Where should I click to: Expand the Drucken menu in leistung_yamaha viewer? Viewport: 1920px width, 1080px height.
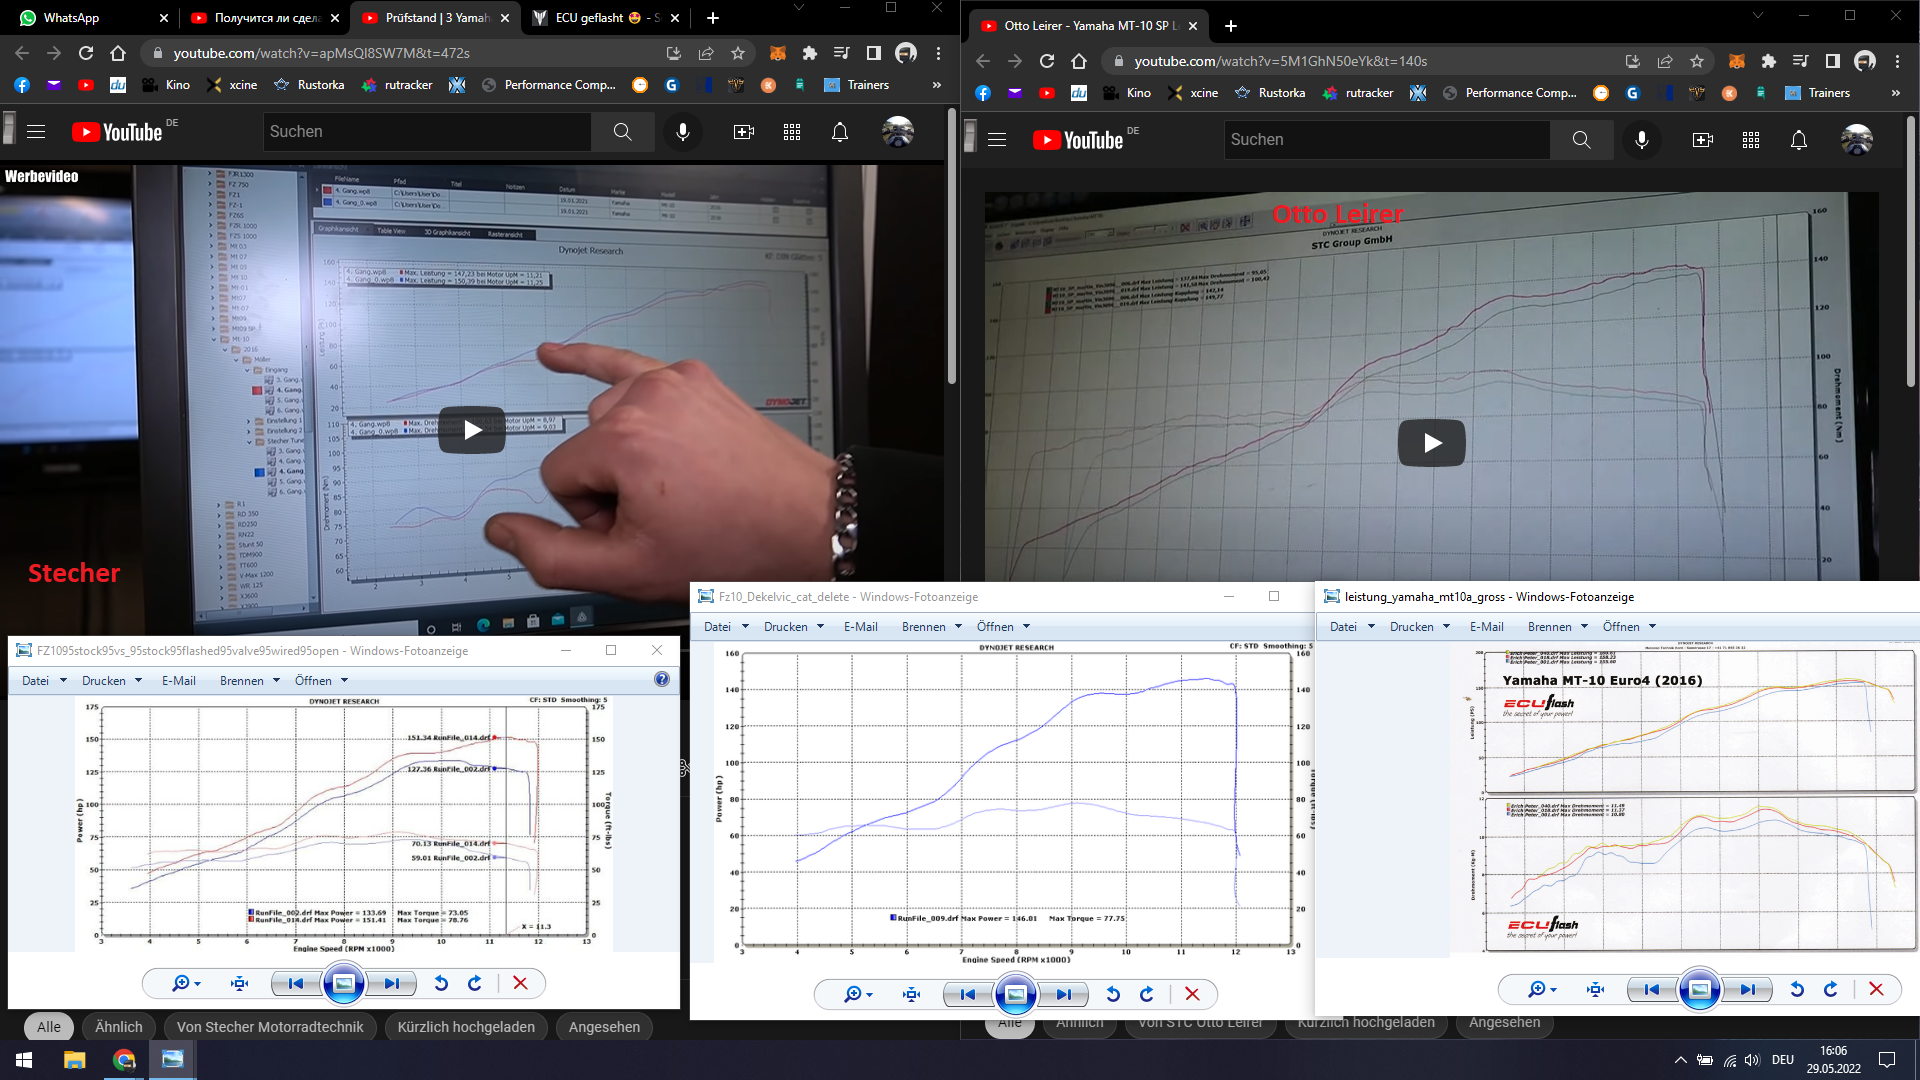pos(1419,627)
